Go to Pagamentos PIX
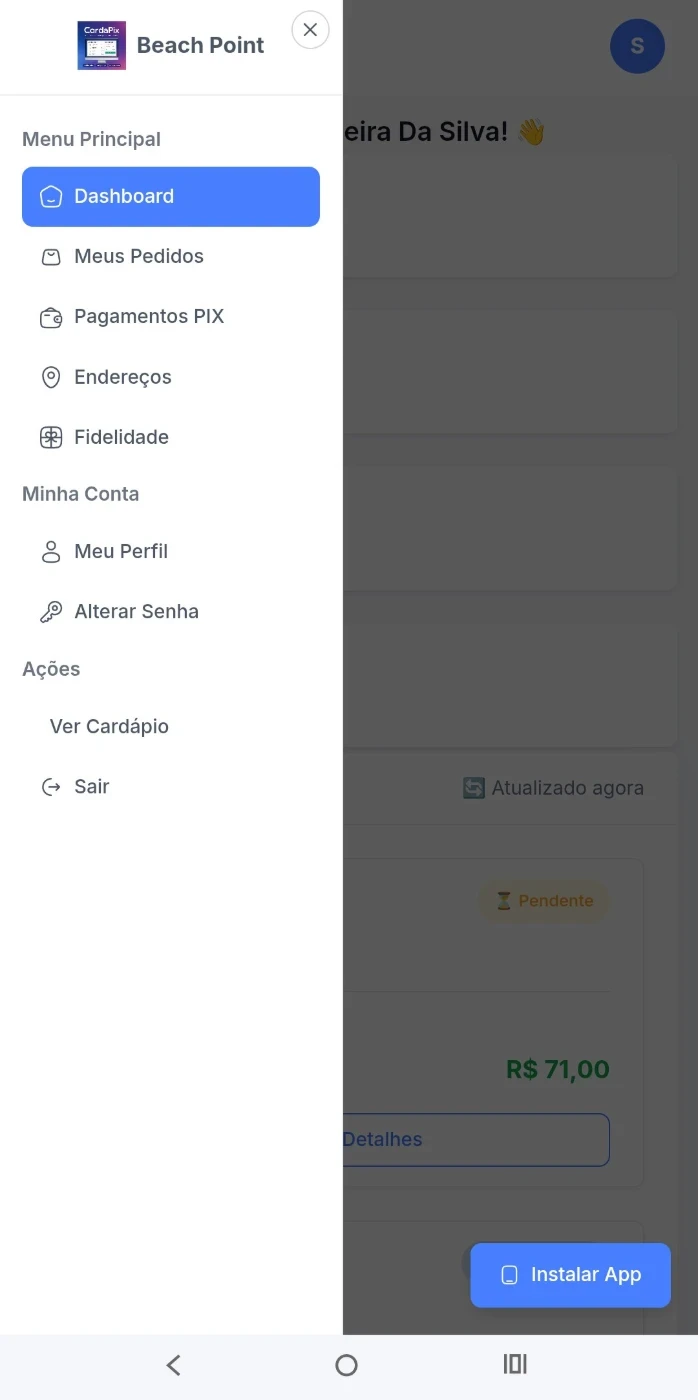This screenshot has height=1400, width=698. click(149, 317)
